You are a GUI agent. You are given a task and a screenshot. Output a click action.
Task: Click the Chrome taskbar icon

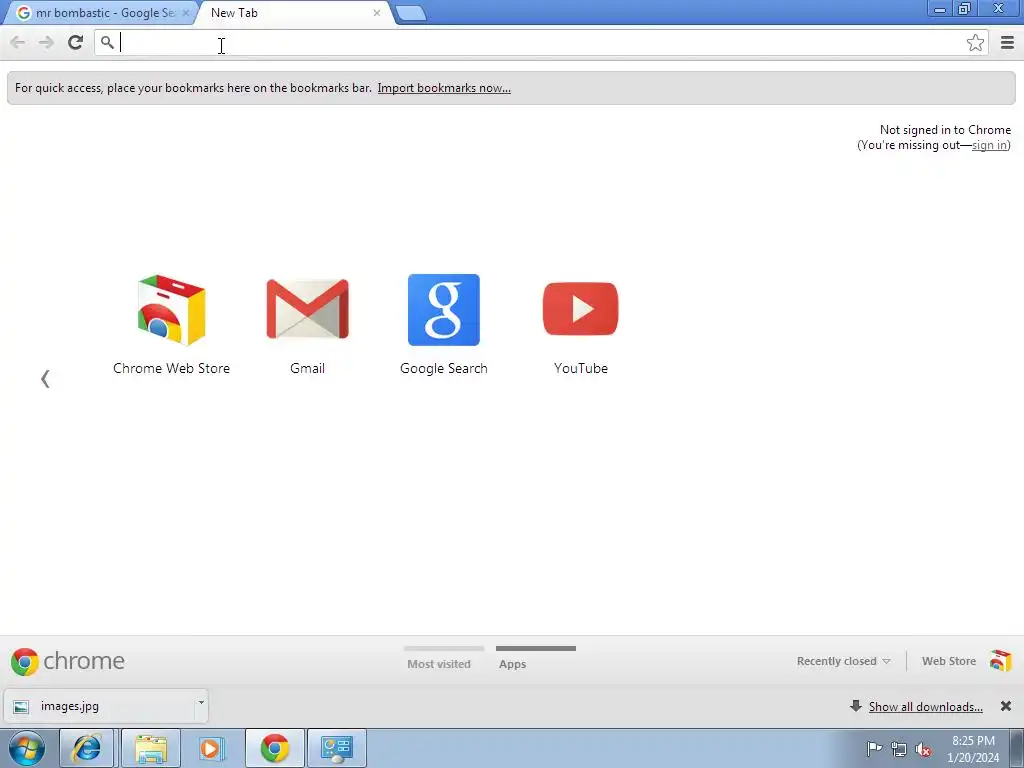(x=275, y=748)
